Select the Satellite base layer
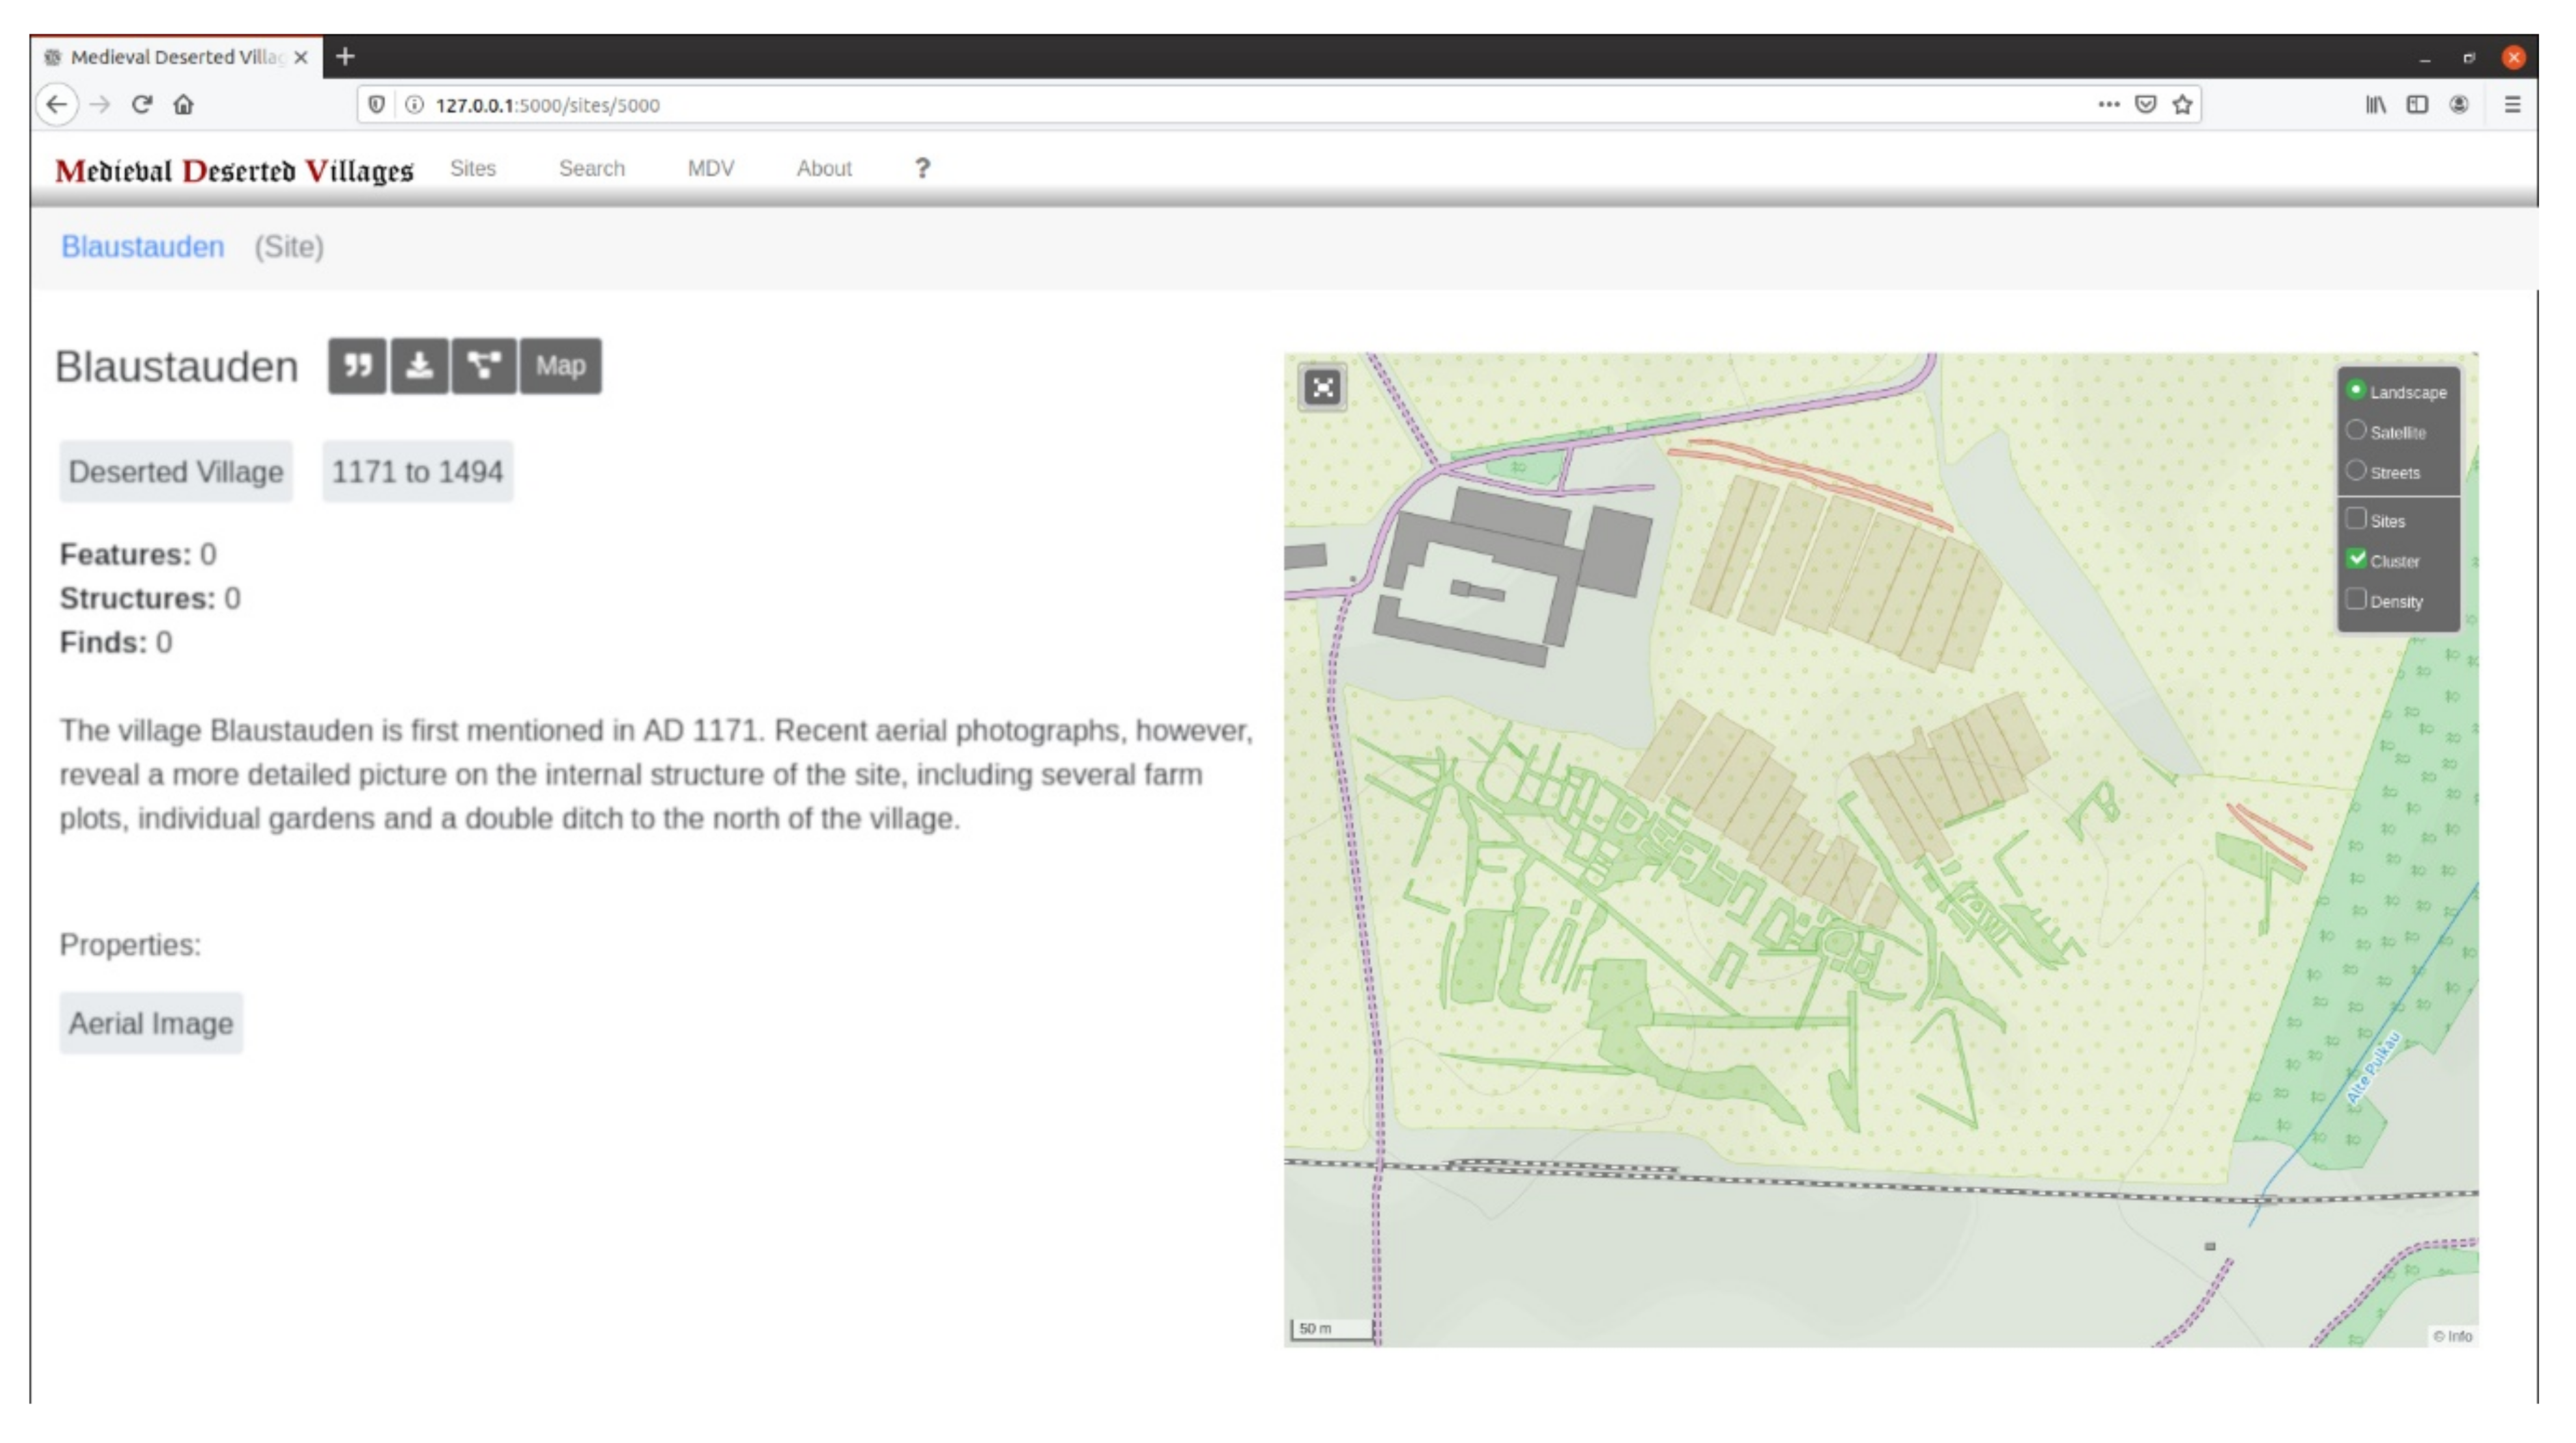The image size is (2576, 1443). tap(2356, 431)
